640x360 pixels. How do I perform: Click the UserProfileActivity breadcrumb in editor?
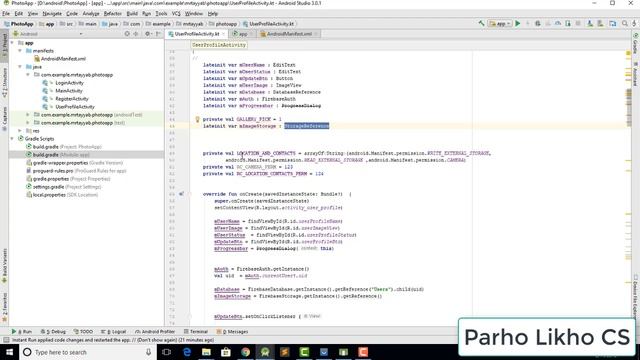point(219,45)
